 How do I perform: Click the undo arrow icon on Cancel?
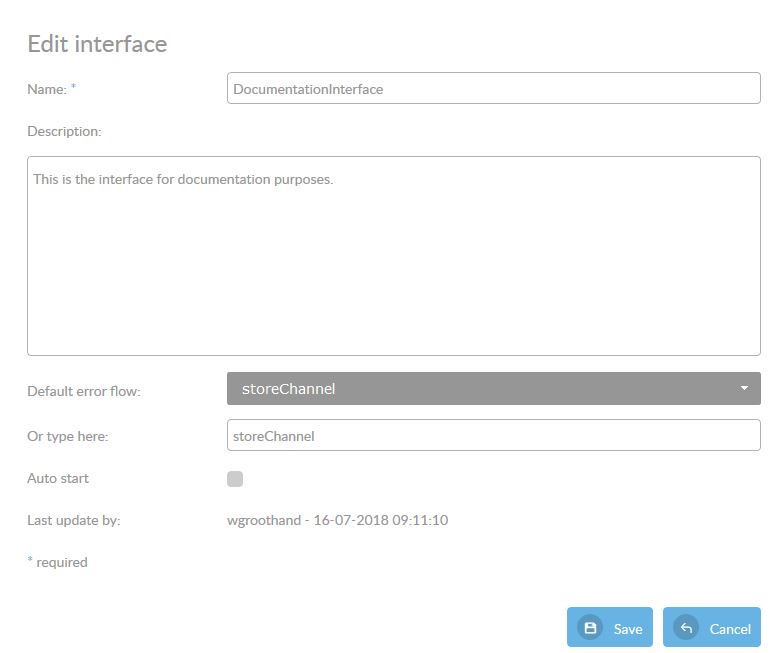686,628
